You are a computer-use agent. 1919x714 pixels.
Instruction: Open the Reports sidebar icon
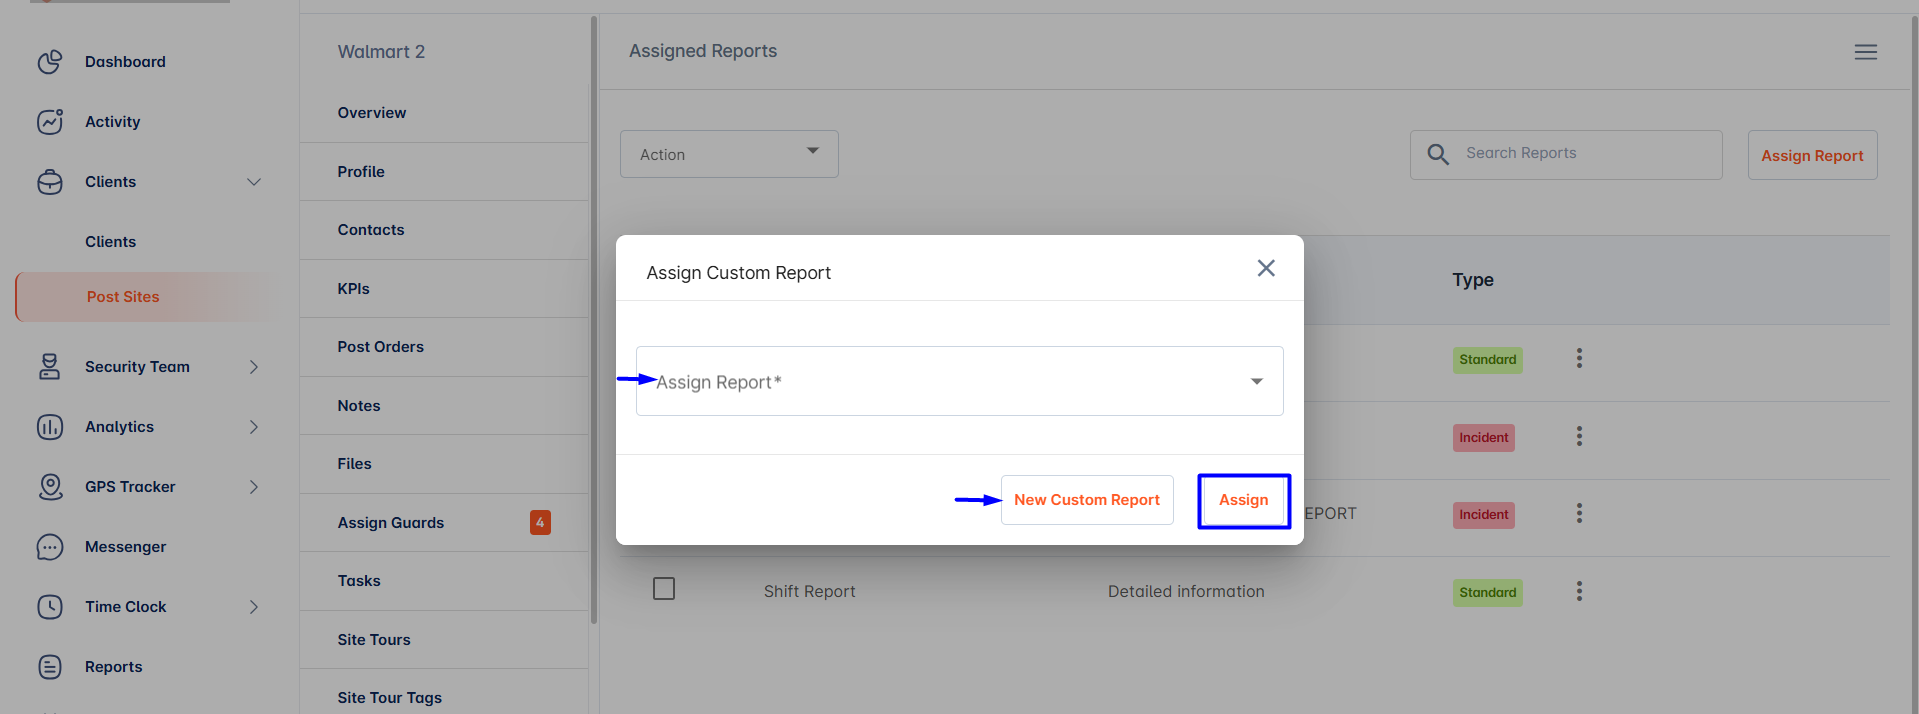pos(50,667)
